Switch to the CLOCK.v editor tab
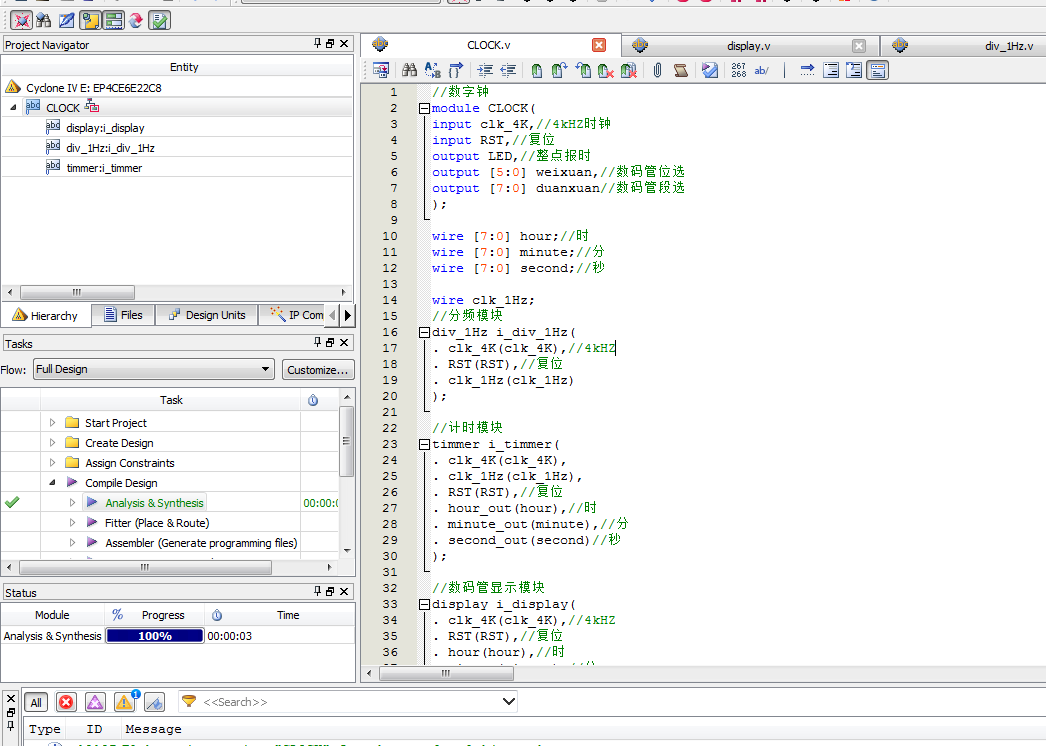This screenshot has height=746, width=1046. point(488,45)
